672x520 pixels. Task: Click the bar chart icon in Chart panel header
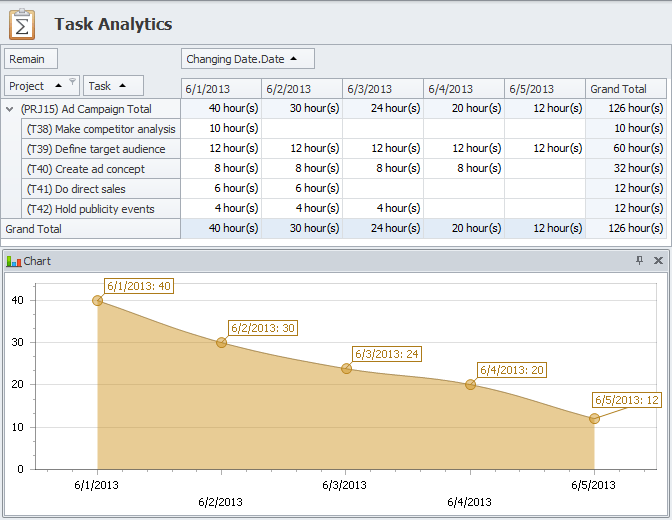pos(14,260)
